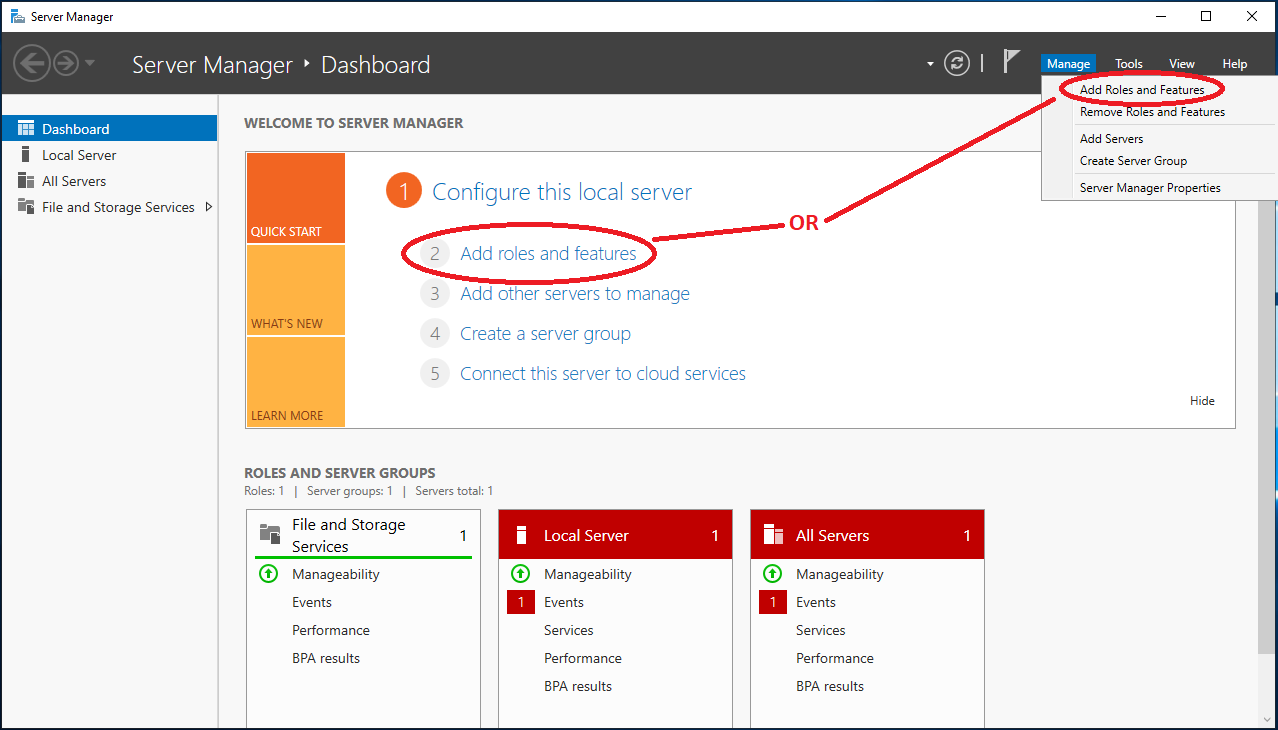Click the Local Server tile icon

521,535
